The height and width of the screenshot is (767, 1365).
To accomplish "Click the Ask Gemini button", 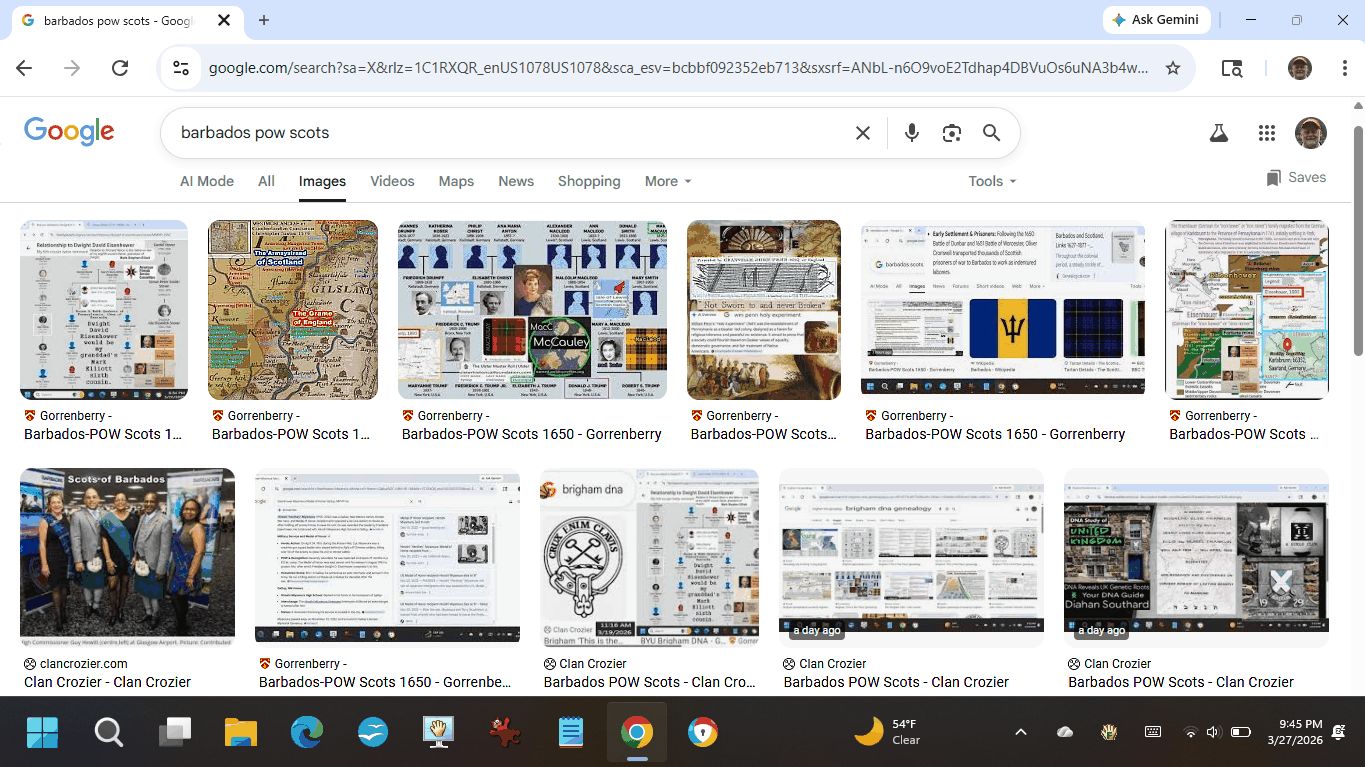I will [x=1157, y=20].
